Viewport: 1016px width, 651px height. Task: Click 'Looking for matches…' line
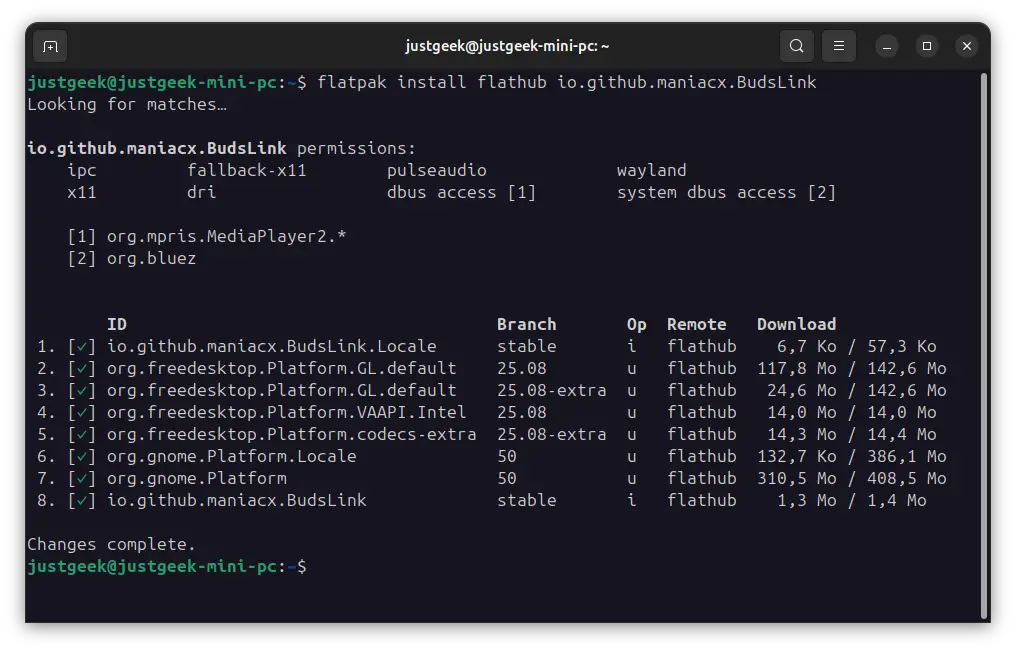click(127, 104)
